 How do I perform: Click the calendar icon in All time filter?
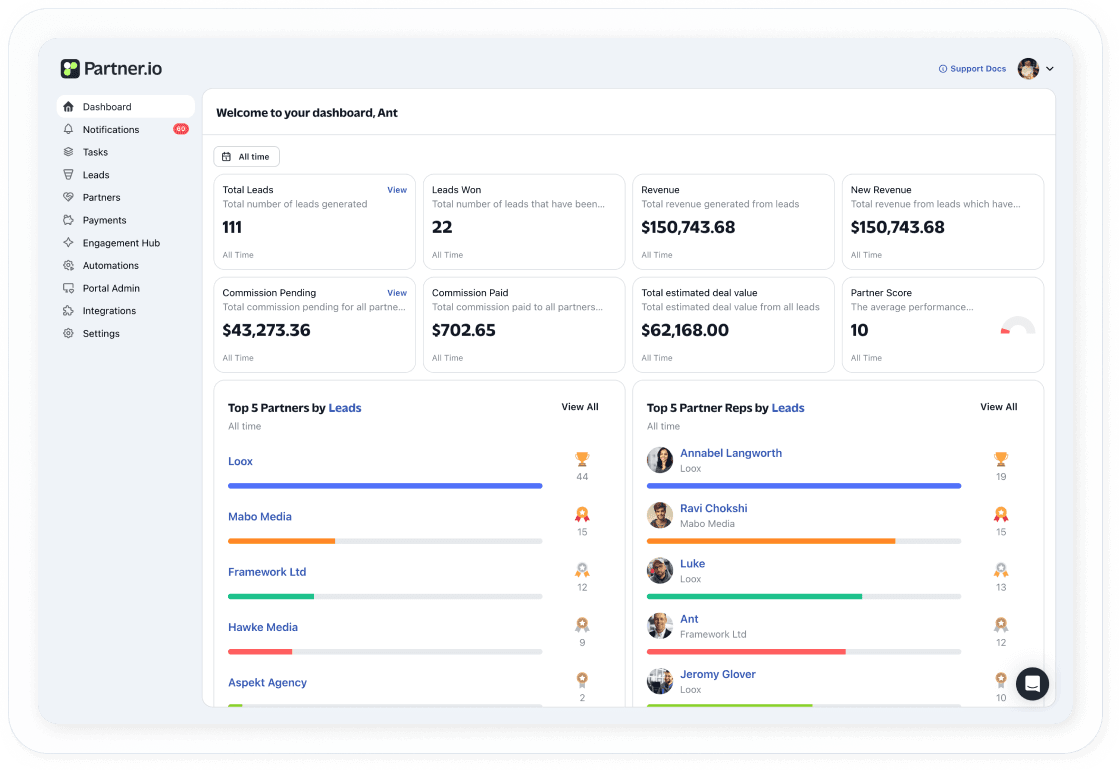click(x=226, y=157)
